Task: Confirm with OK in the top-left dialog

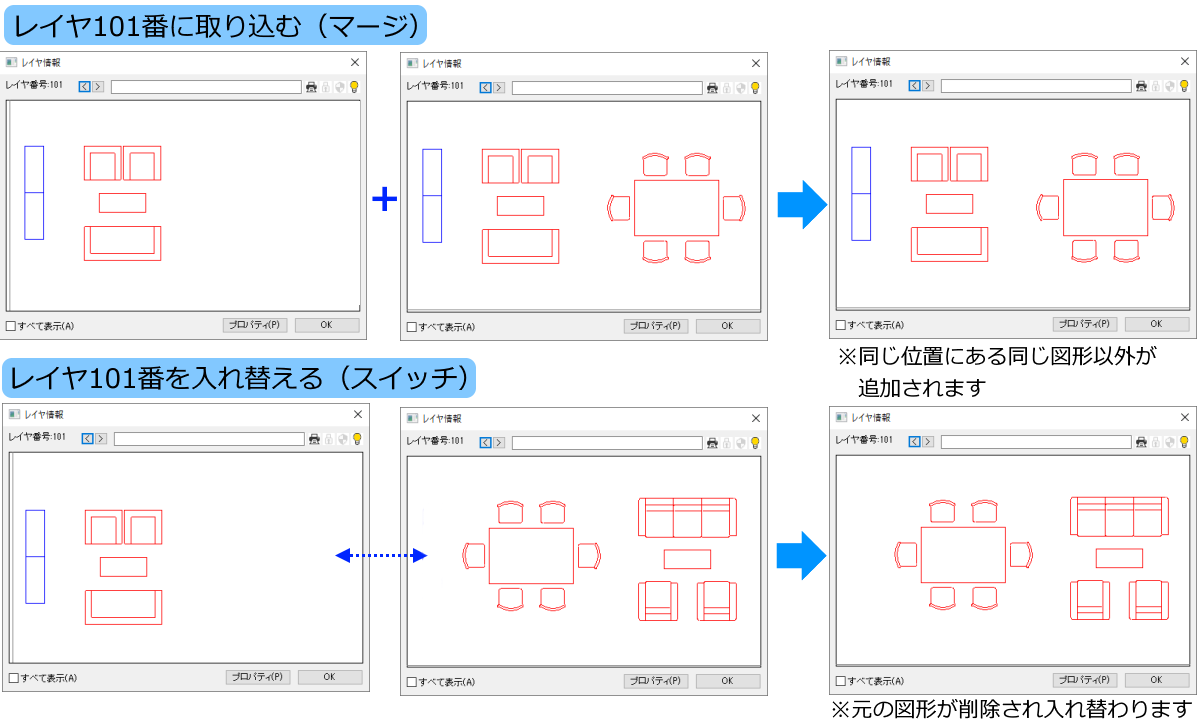Action: [327, 325]
